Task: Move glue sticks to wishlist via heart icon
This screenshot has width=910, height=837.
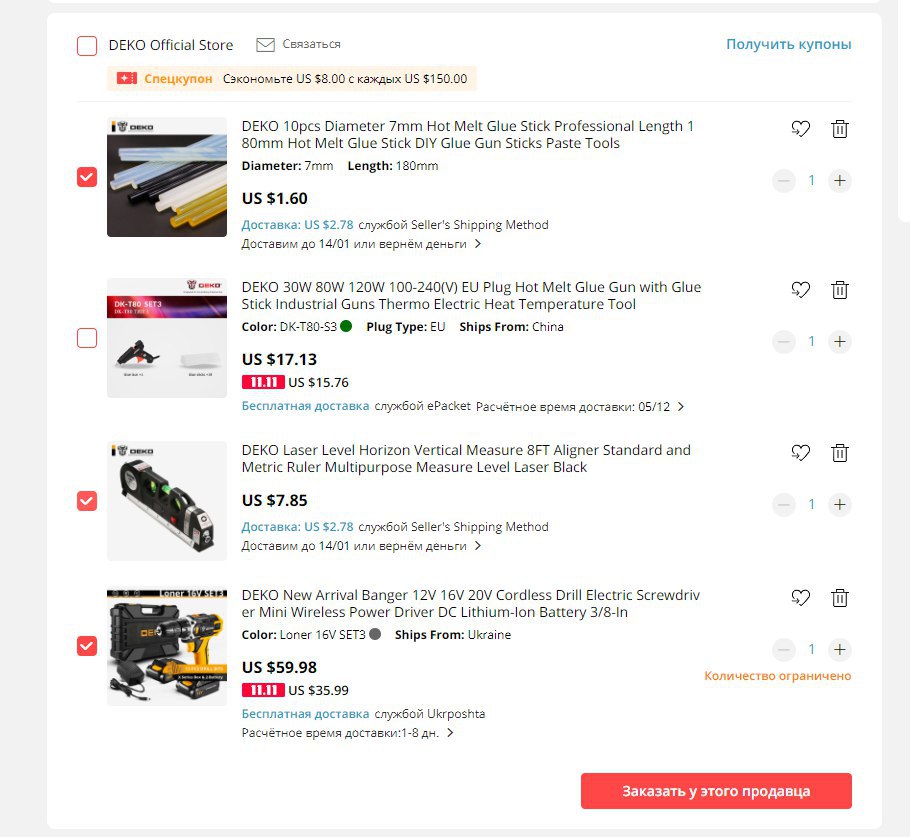Action: (x=800, y=129)
